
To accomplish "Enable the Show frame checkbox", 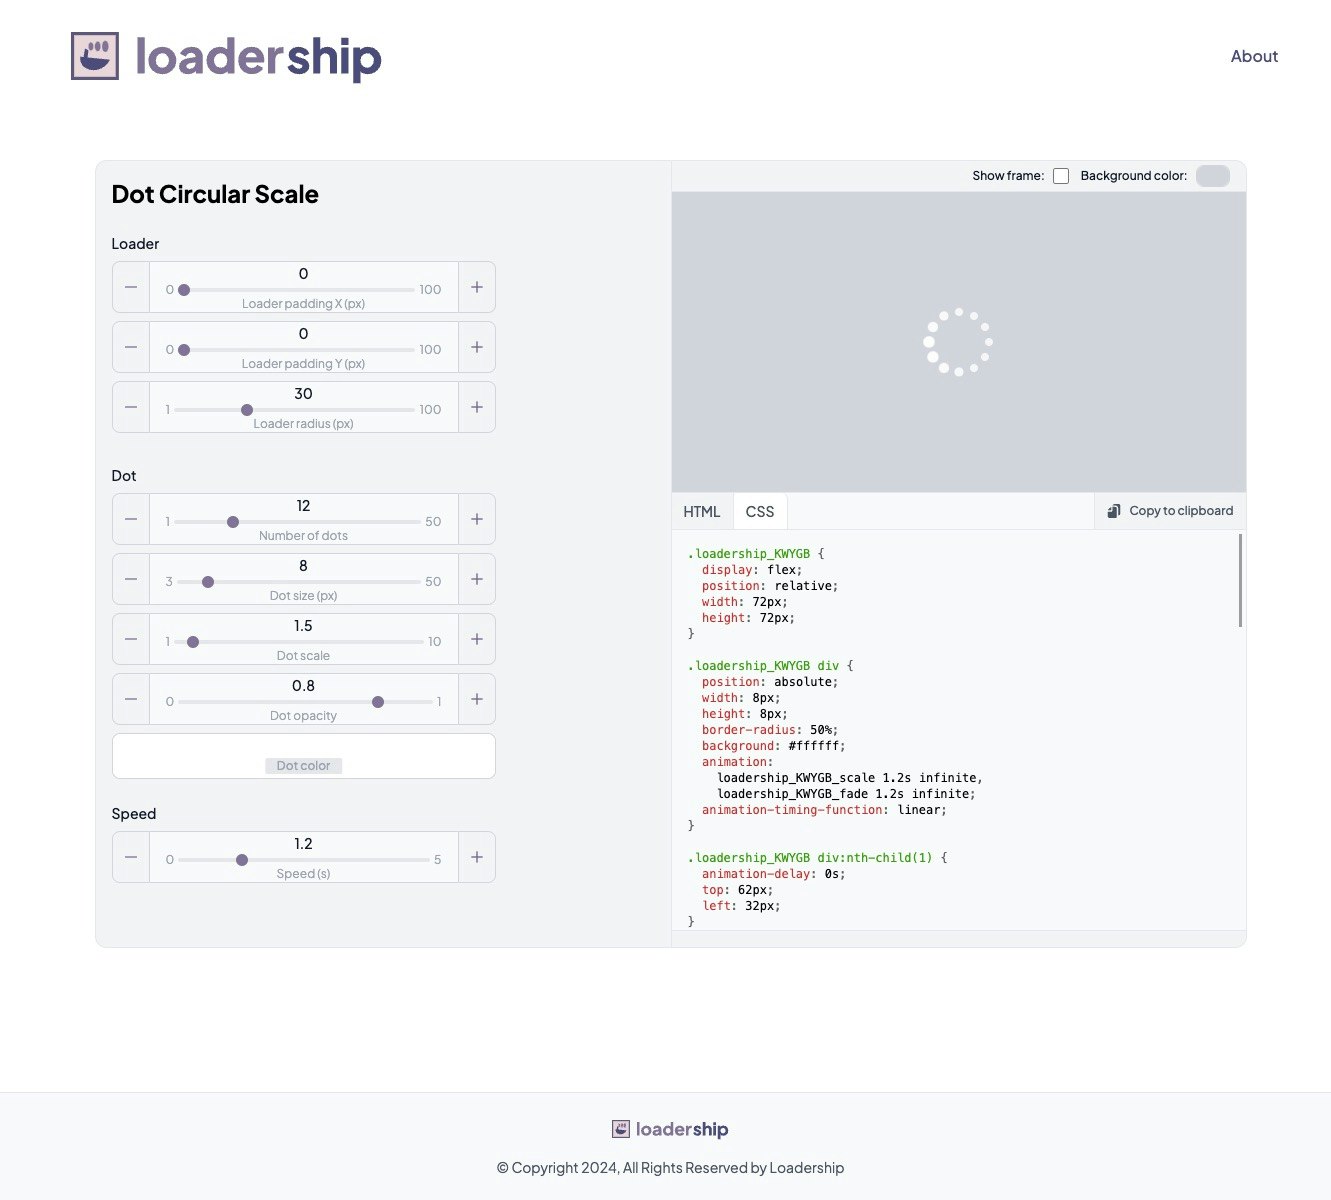I will click(1061, 175).
